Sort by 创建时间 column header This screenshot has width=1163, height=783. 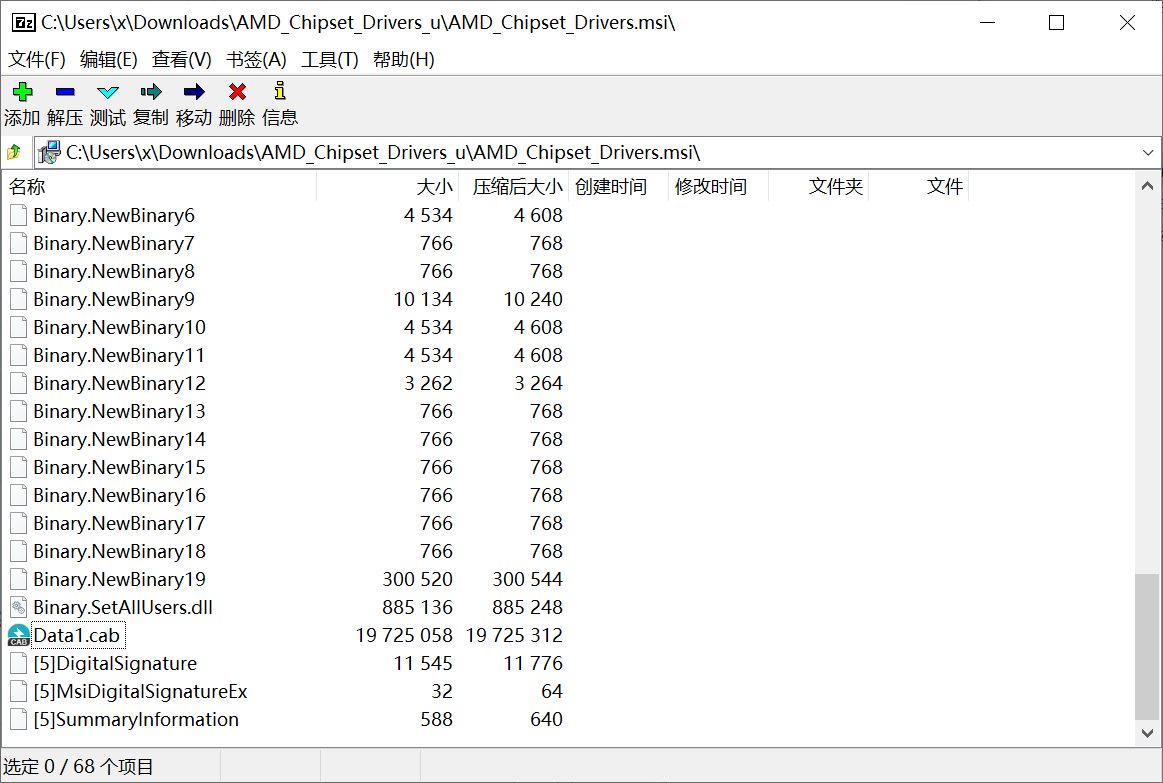click(x=619, y=186)
